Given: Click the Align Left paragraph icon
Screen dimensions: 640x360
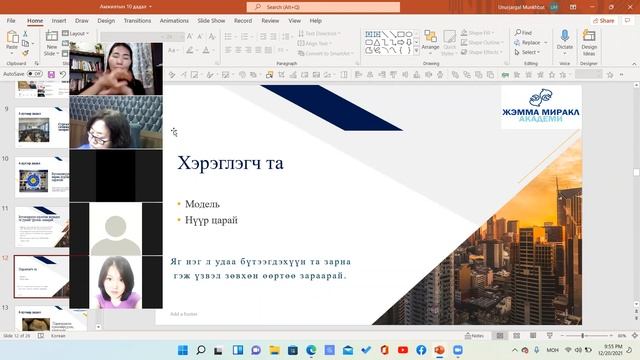Looking at the screenshot, I should point(228,50).
